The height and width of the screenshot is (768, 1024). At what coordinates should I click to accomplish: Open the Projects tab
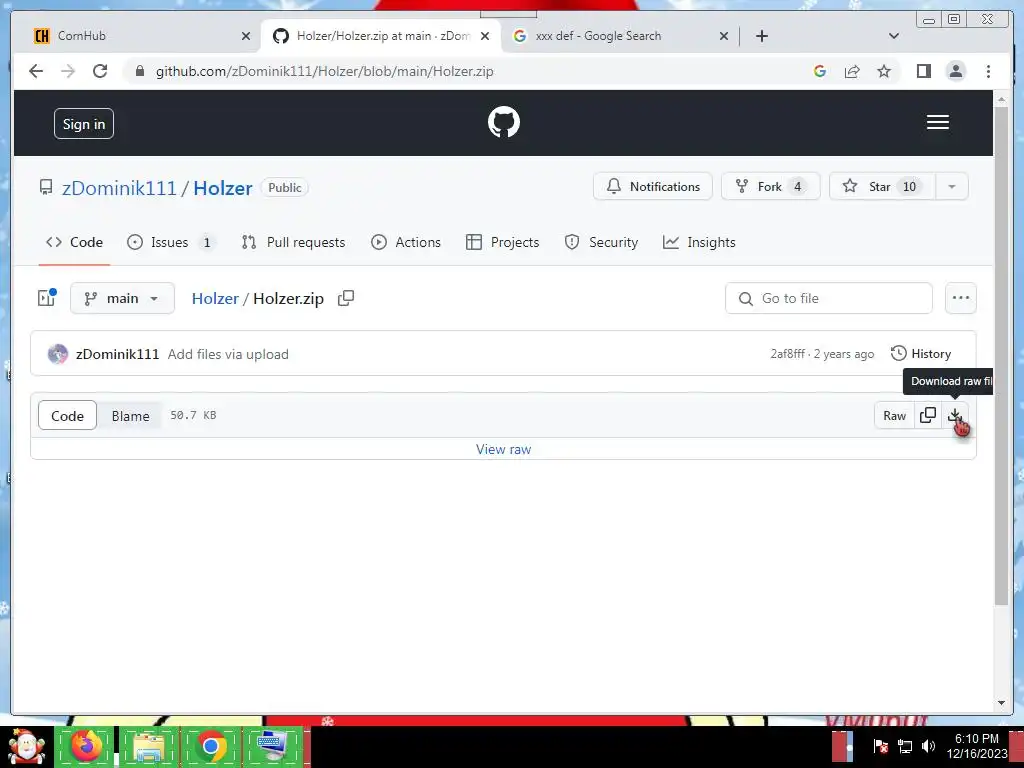click(502, 242)
